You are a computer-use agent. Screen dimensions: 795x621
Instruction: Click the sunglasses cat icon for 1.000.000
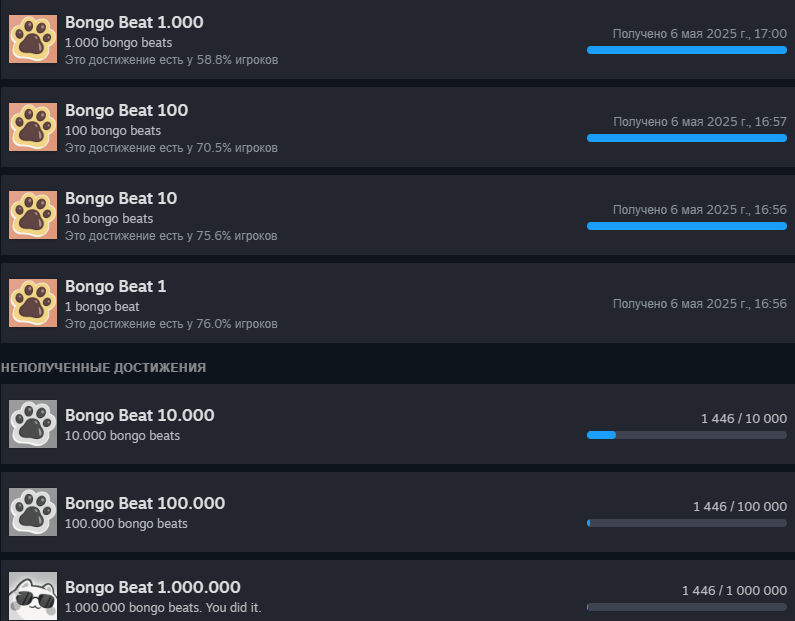33,596
